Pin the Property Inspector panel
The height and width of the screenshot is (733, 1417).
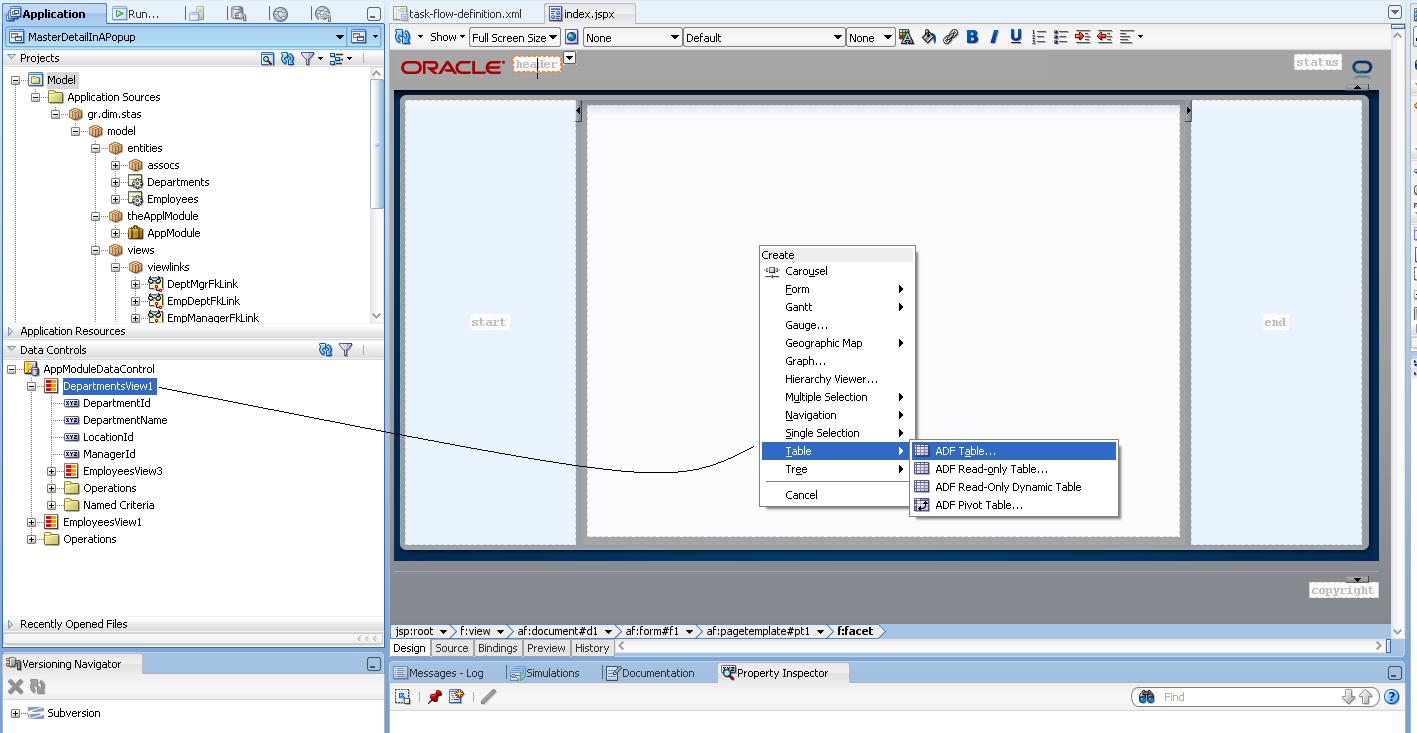click(435, 696)
